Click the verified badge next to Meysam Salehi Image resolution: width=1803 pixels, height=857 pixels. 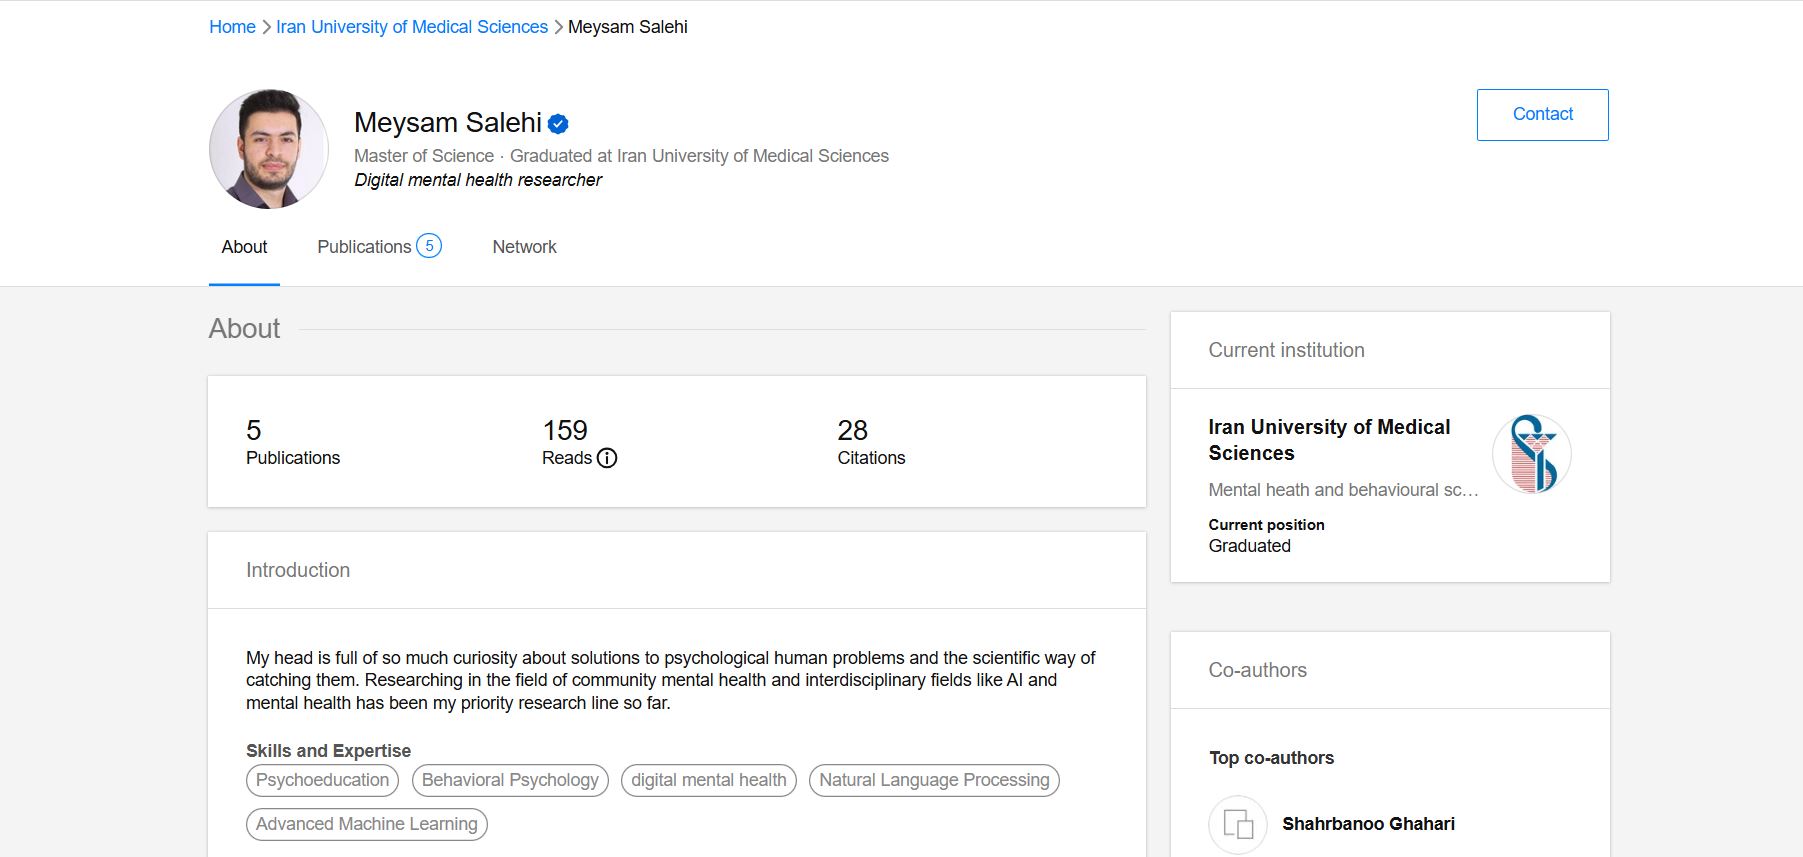click(x=558, y=124)
